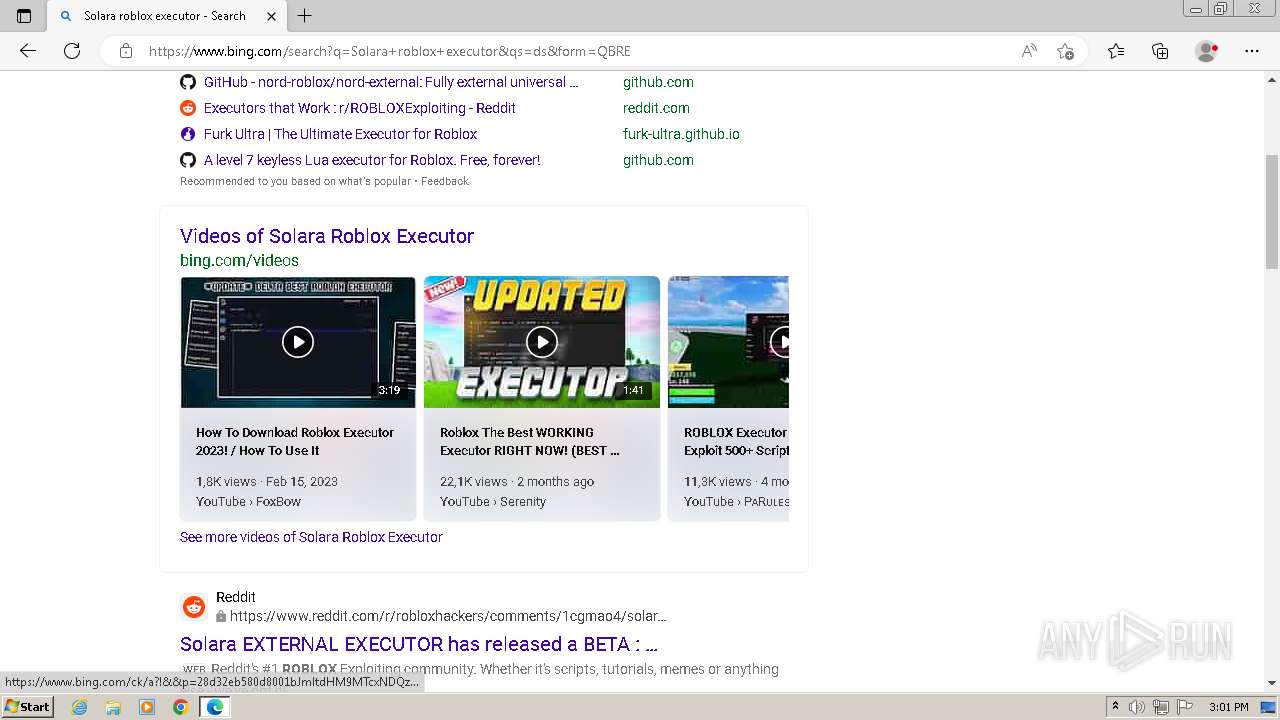Open tab actions menu icon
The width and height of the screenshot is (1280, 720).
24,16
